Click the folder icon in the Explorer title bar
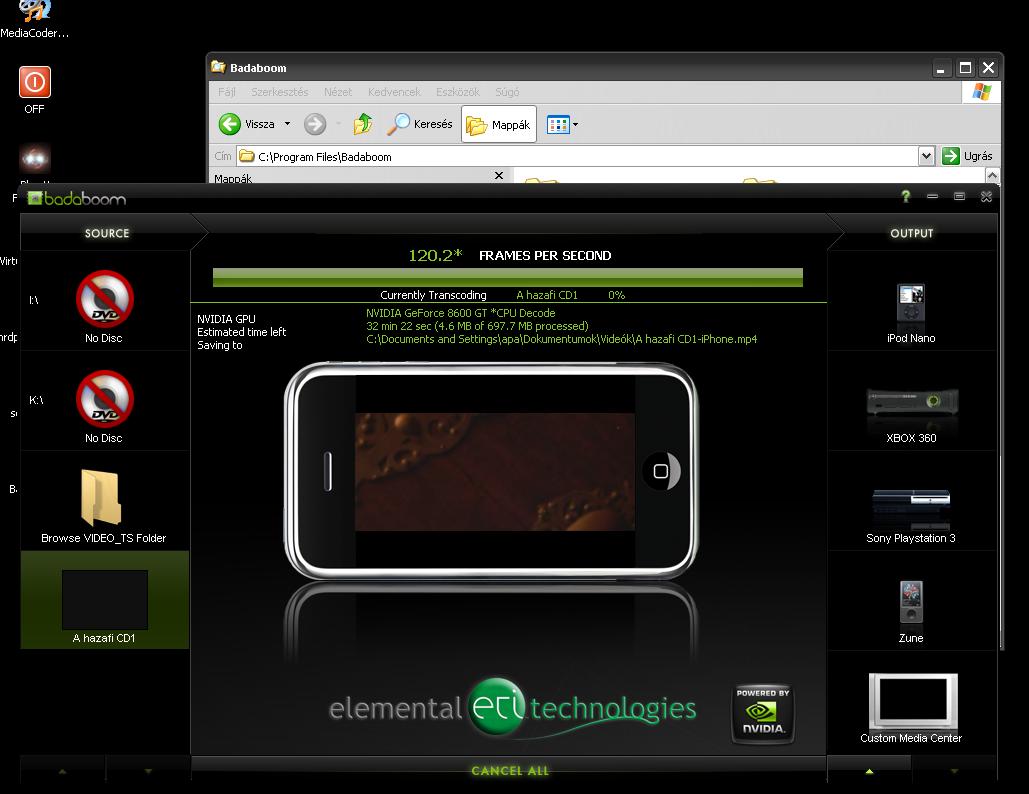This screenshot has width=1029, height=794. (218, 67)
